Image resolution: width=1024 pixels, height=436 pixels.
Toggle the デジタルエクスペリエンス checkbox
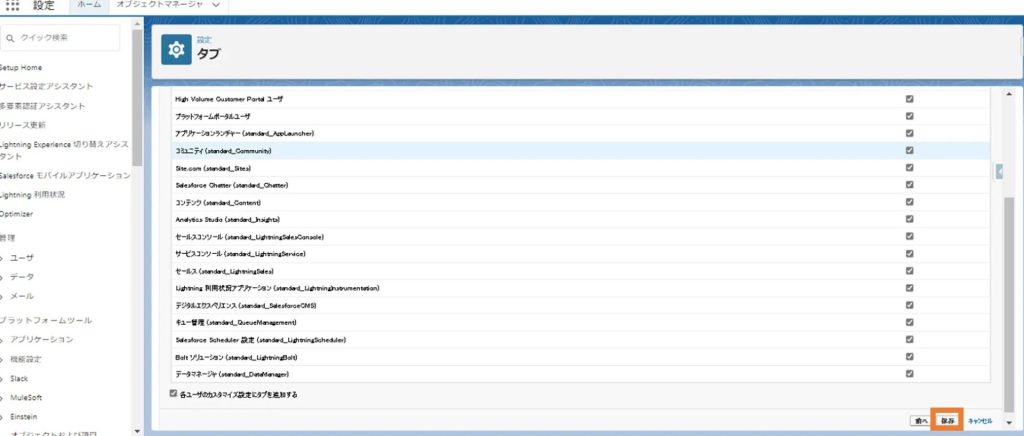(909, 305)
